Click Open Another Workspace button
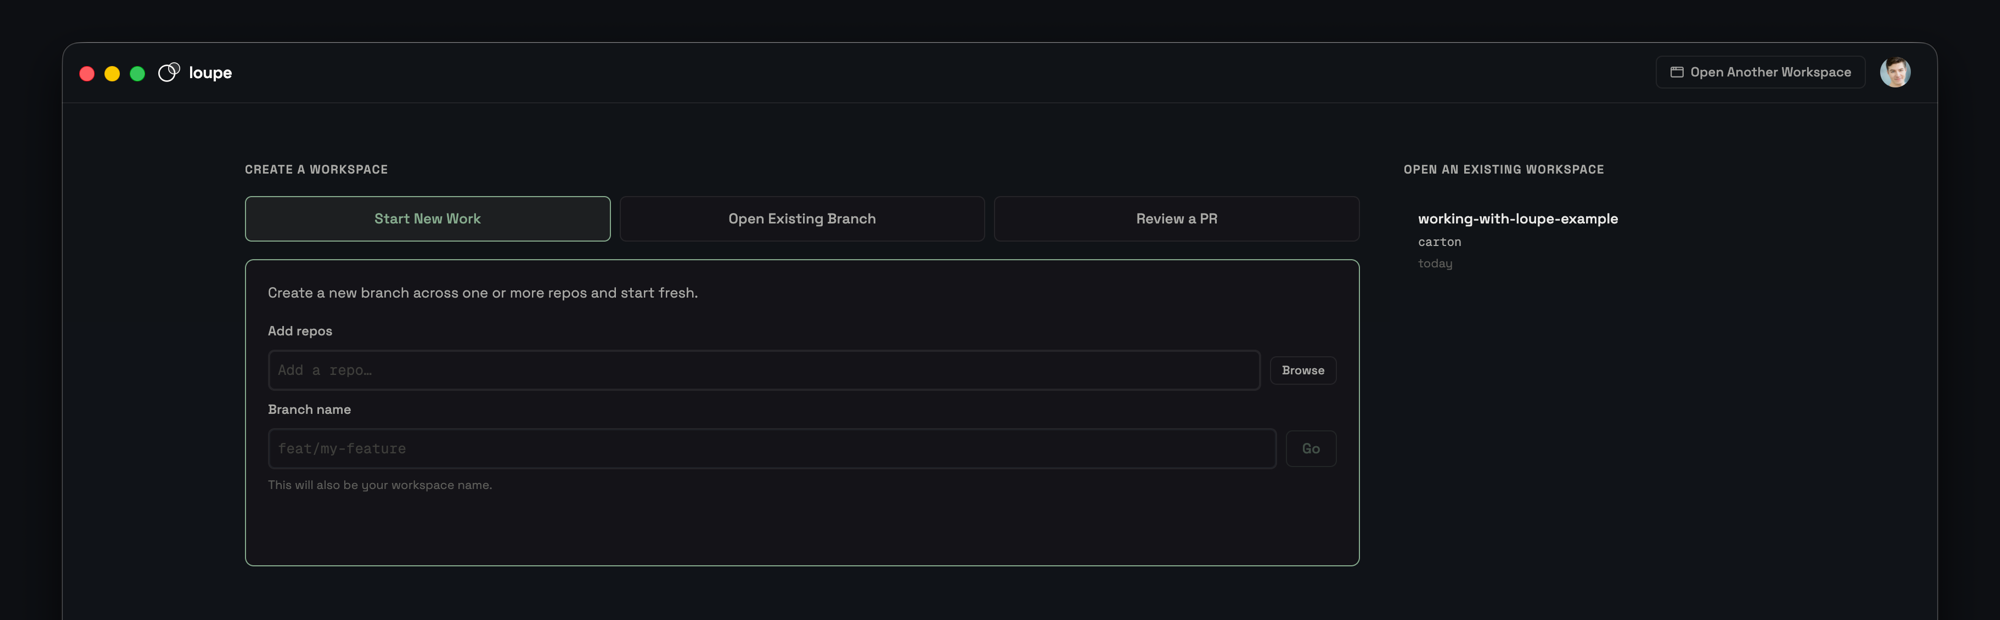The image size is (2000, 620). pos(1760,72)
